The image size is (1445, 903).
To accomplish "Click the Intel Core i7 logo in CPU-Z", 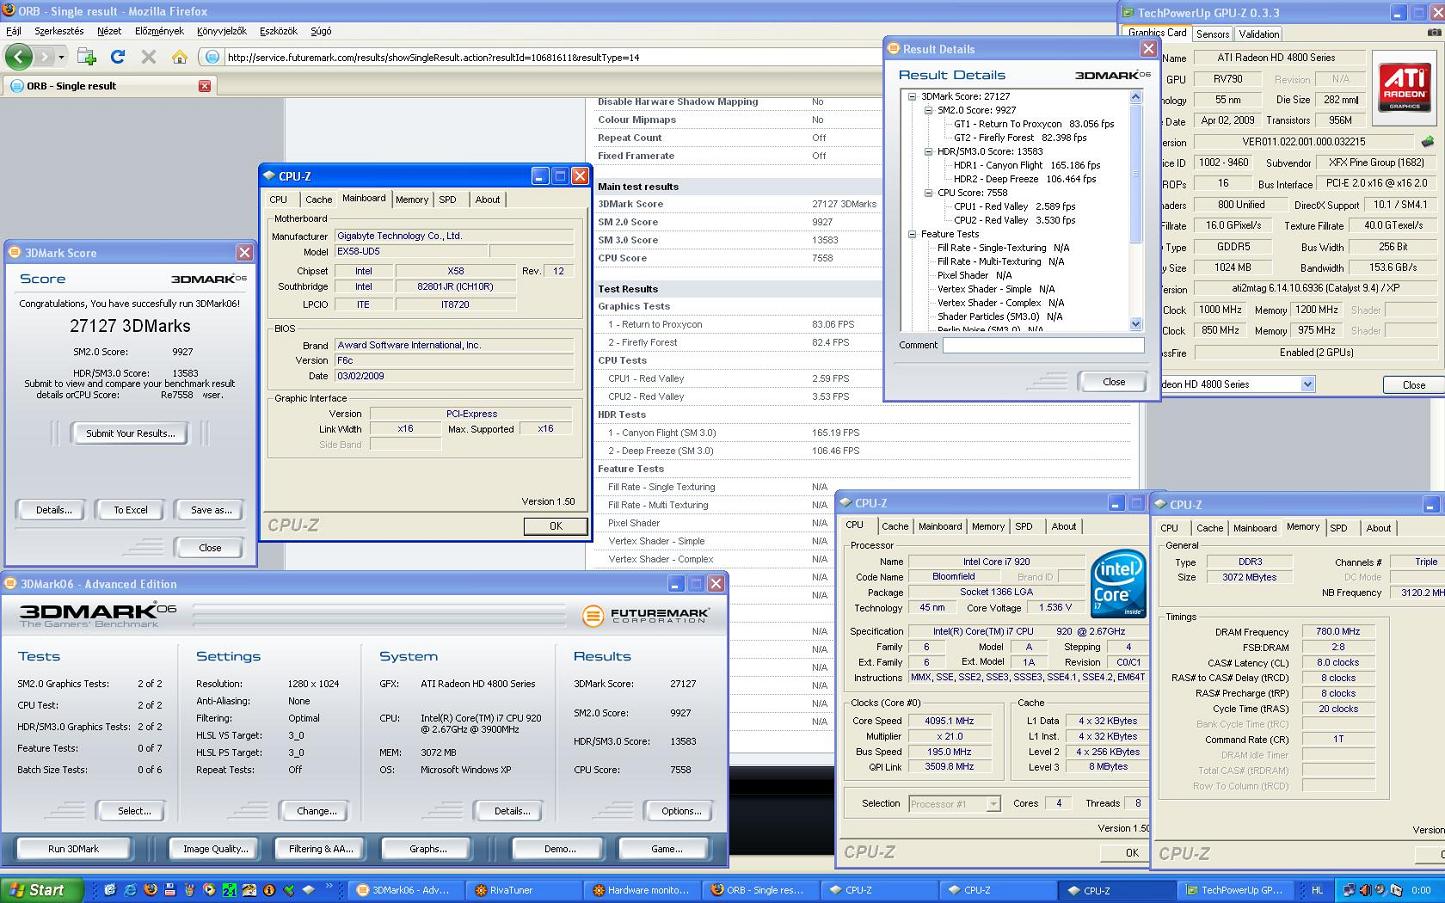I will coord(1117,583).
